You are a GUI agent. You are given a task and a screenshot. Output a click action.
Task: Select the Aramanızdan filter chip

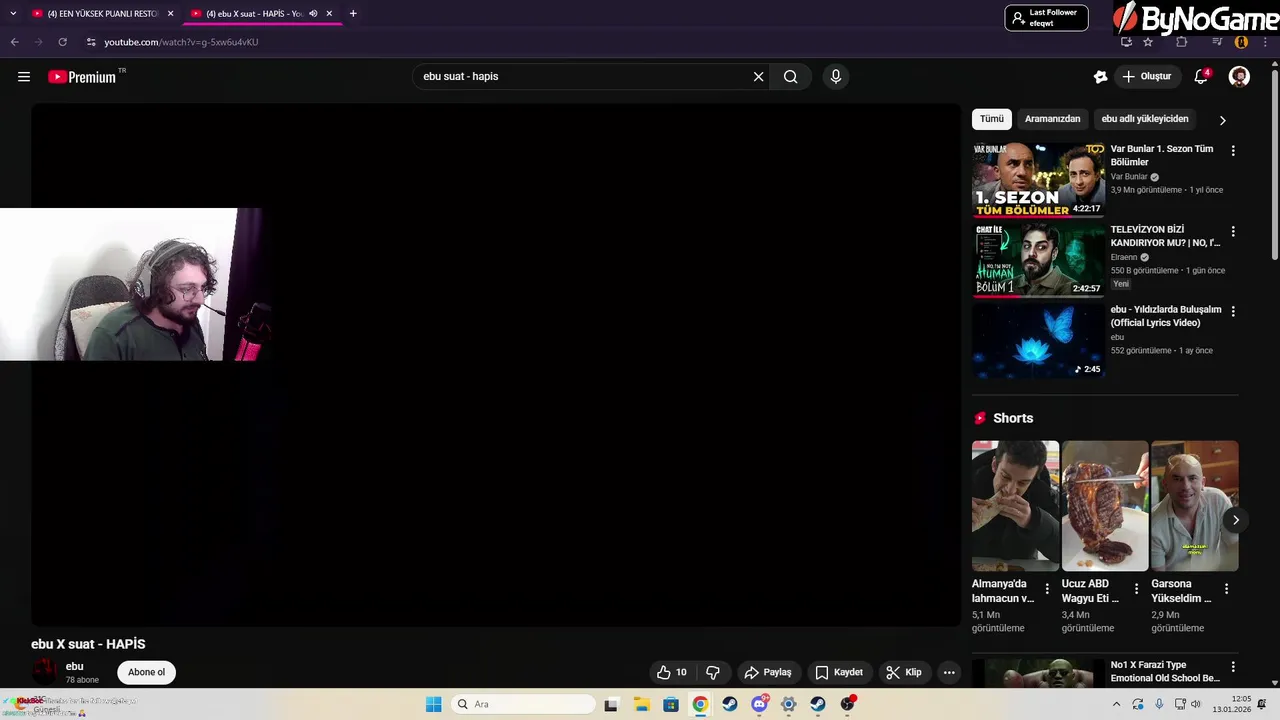point(1053,119)
